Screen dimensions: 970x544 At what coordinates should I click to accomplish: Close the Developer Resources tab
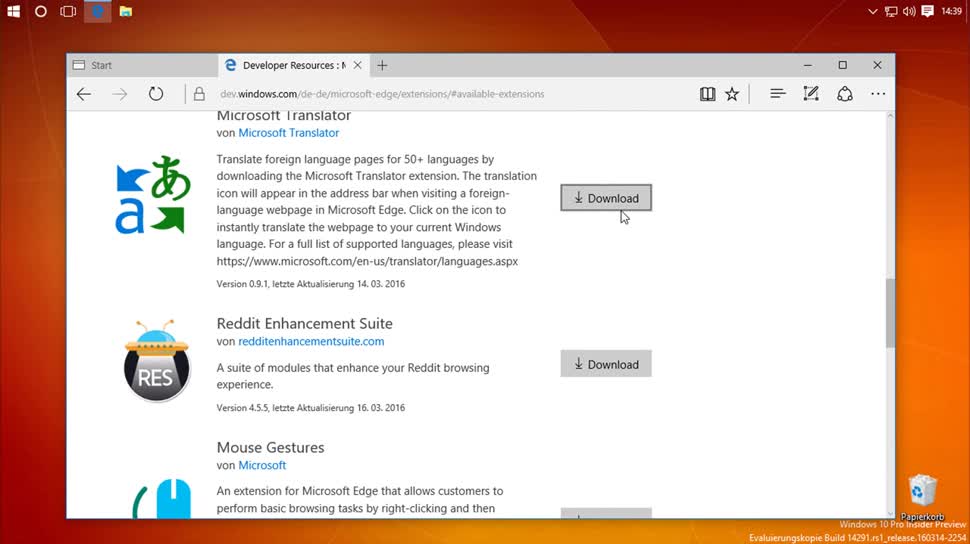tap(358, 65)
